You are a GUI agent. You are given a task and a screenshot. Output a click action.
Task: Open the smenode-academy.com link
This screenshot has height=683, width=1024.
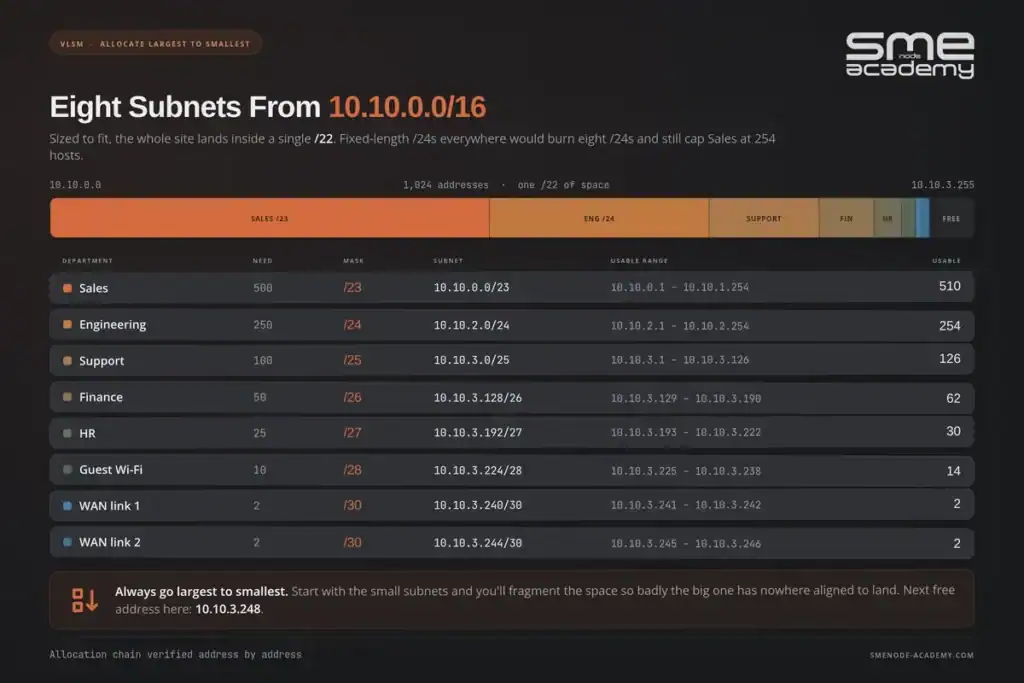(921, 655)
